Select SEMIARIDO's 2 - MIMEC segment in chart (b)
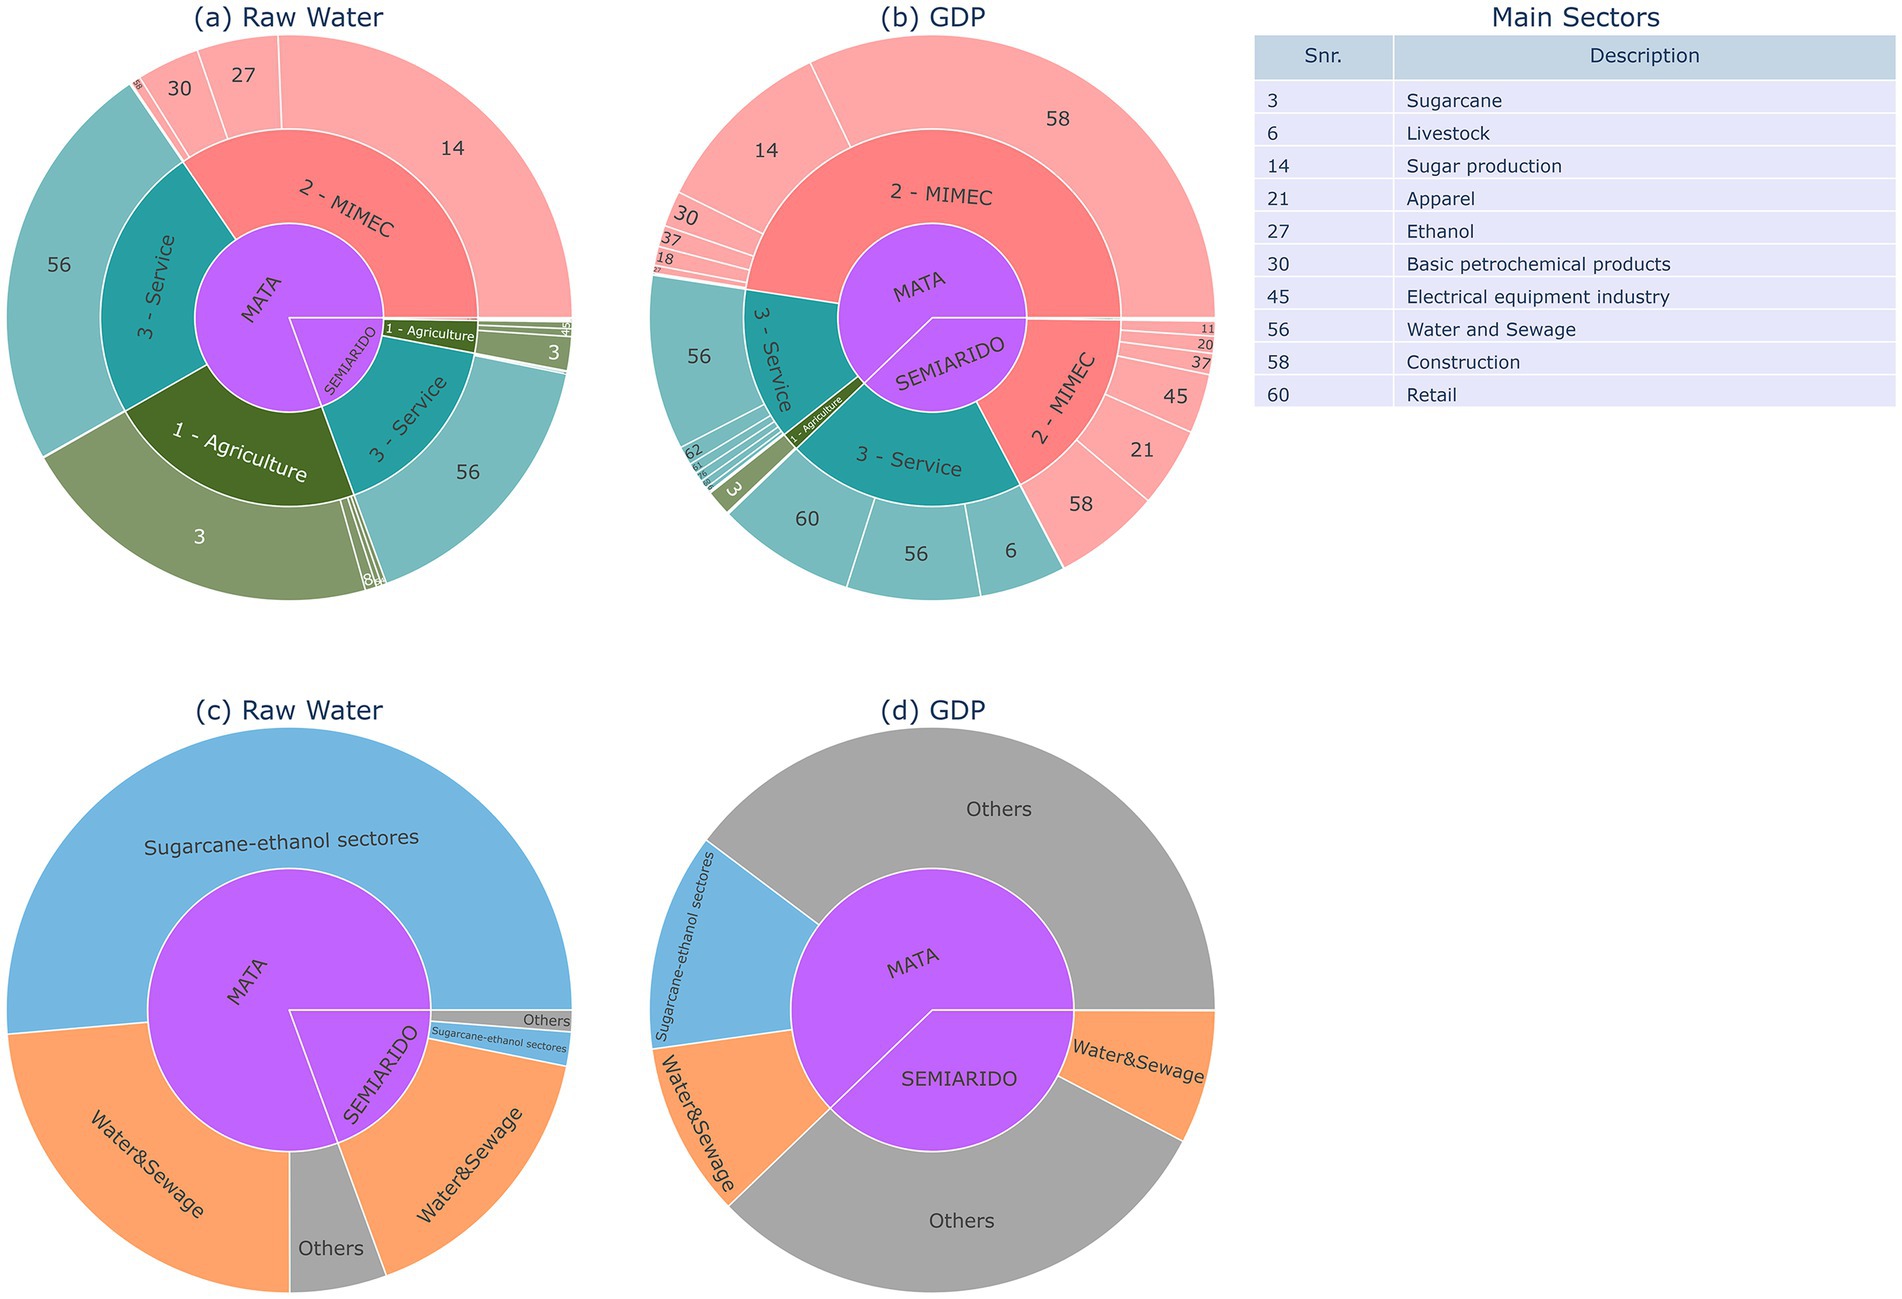The height and width of the screenshot is (1299, 1902). pos(1065,400)
